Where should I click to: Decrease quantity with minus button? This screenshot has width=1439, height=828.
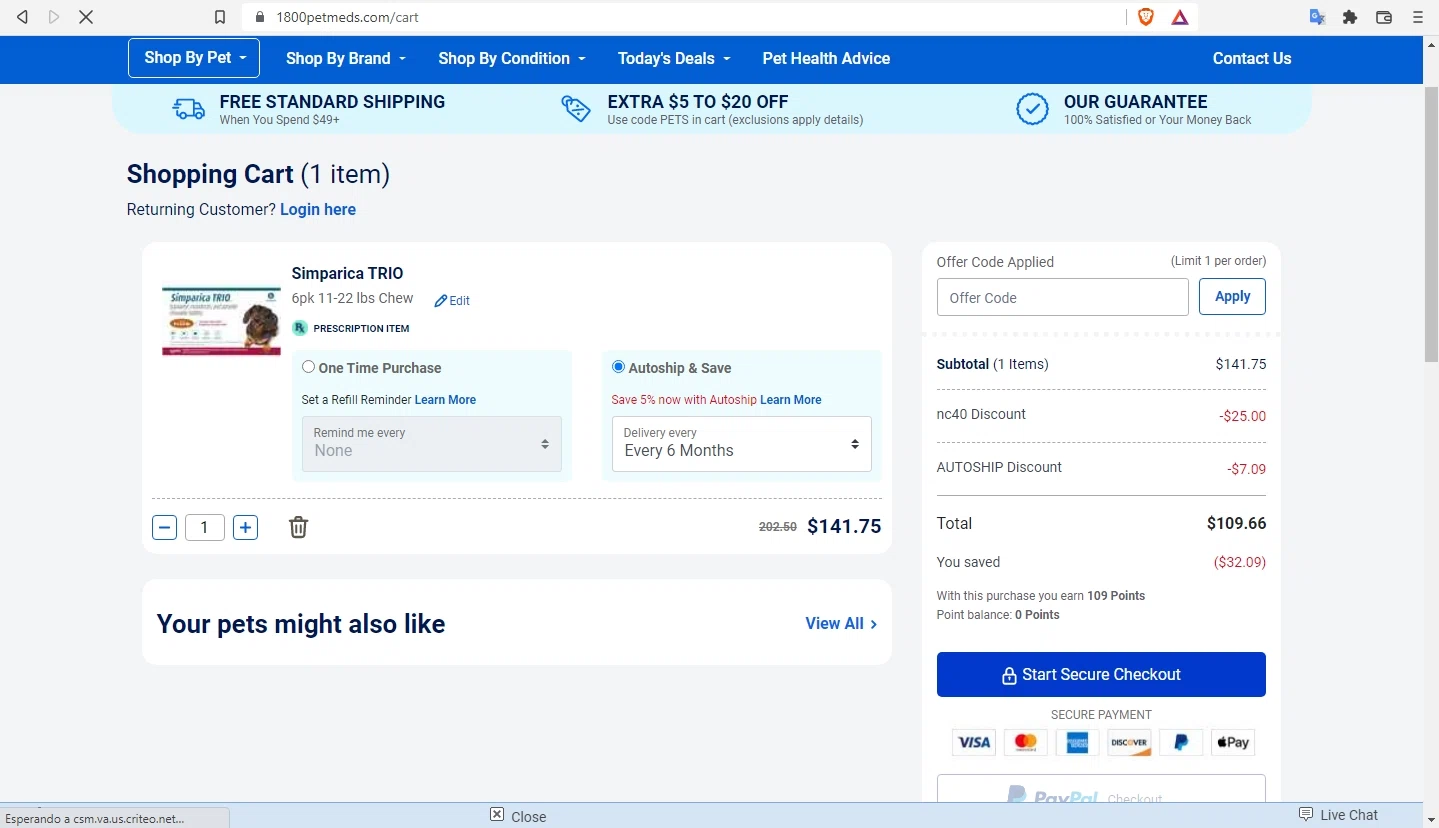(x=165, y=527)
